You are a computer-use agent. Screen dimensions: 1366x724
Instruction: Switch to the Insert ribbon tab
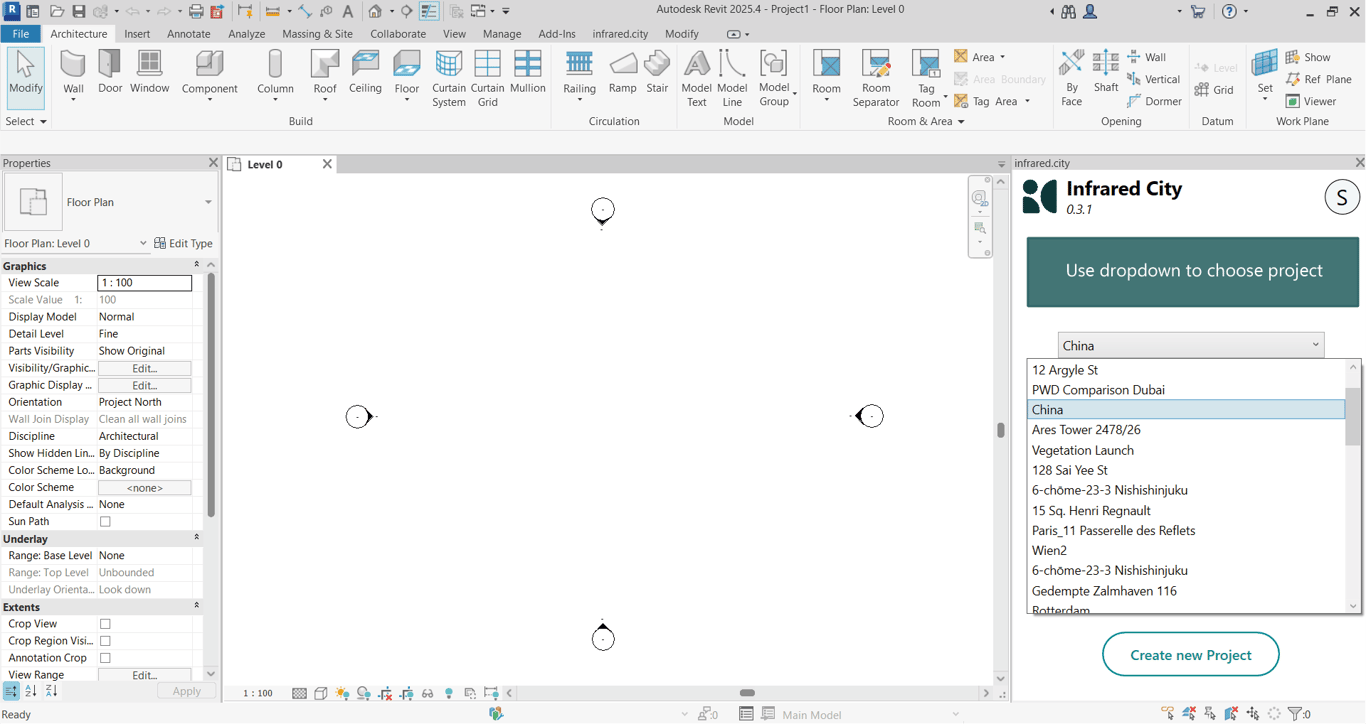[x=137, y=34]
